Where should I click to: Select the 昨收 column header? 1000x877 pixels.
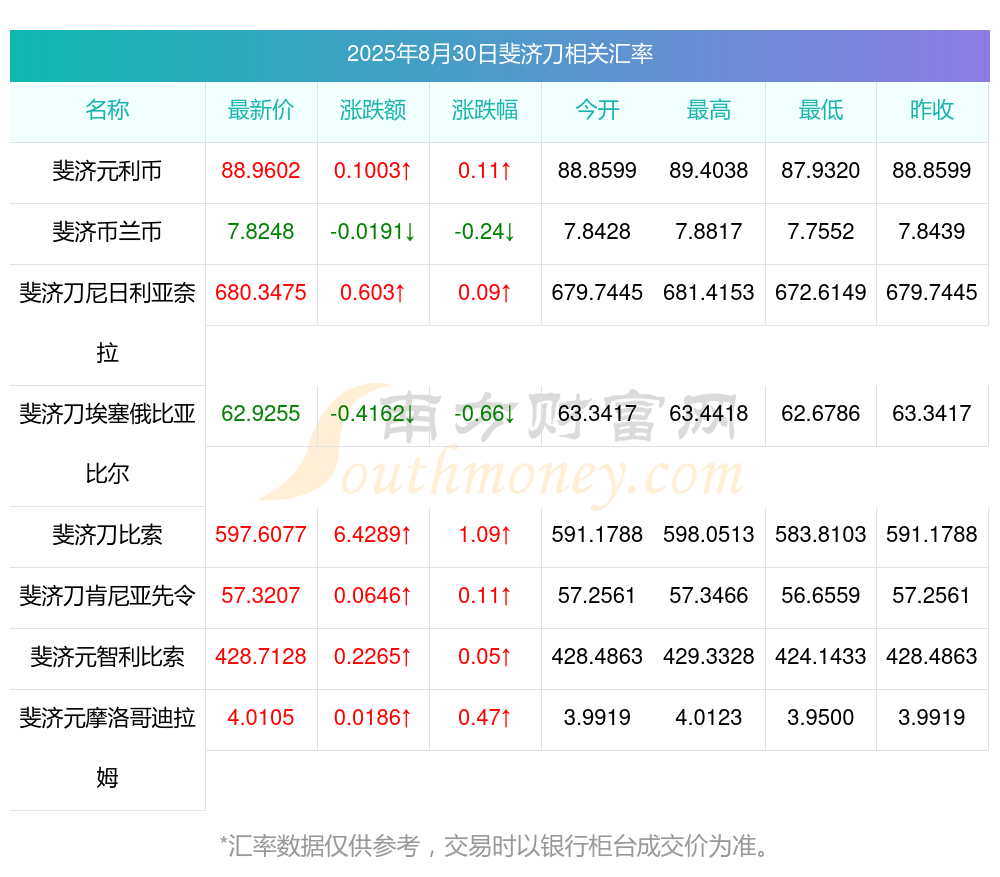click(x=932, y=110)
